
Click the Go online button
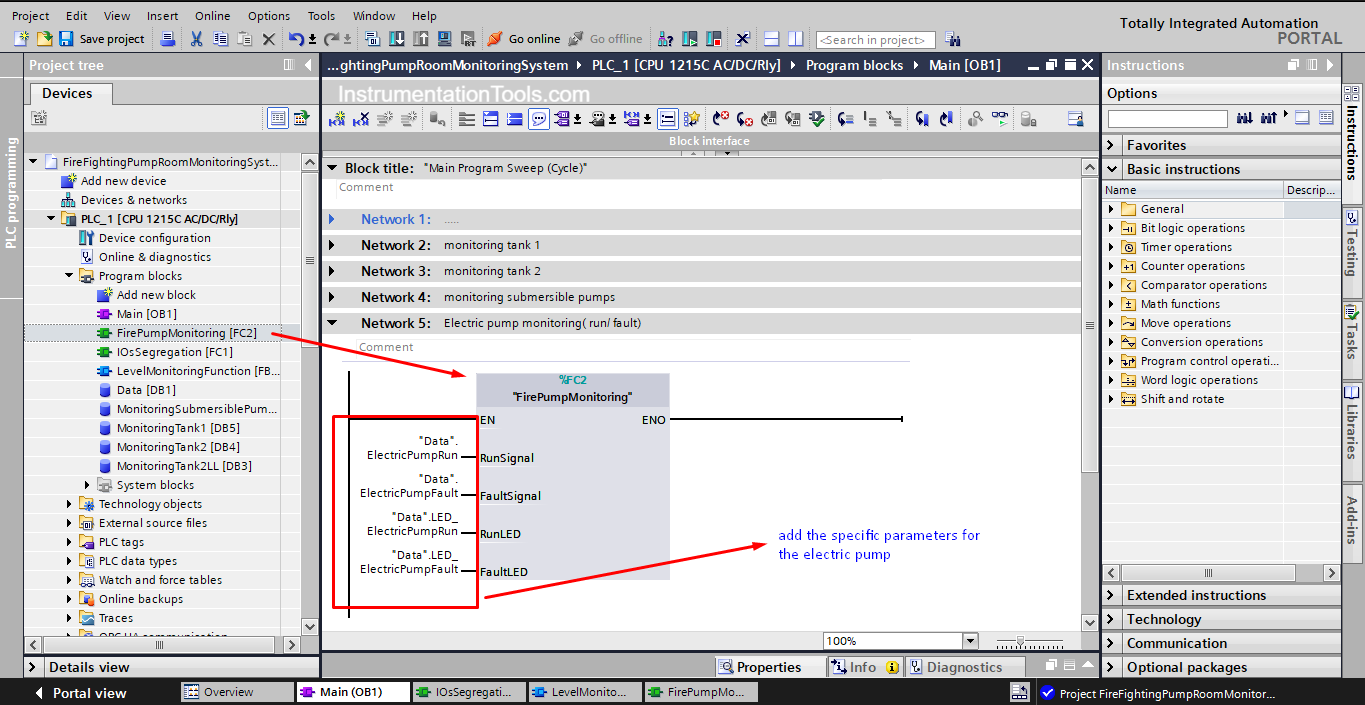524,39
